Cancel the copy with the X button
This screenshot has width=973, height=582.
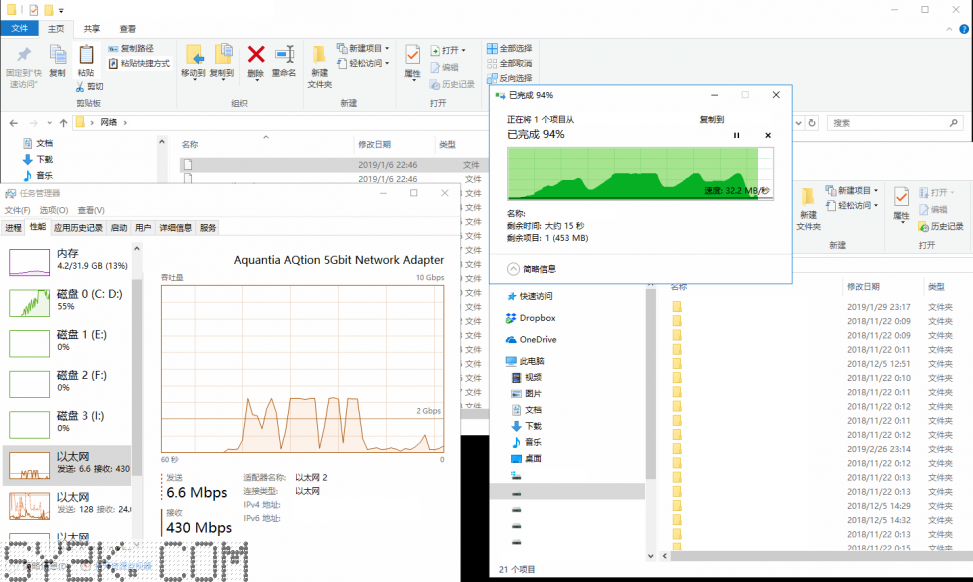click(x=768, y=135)
